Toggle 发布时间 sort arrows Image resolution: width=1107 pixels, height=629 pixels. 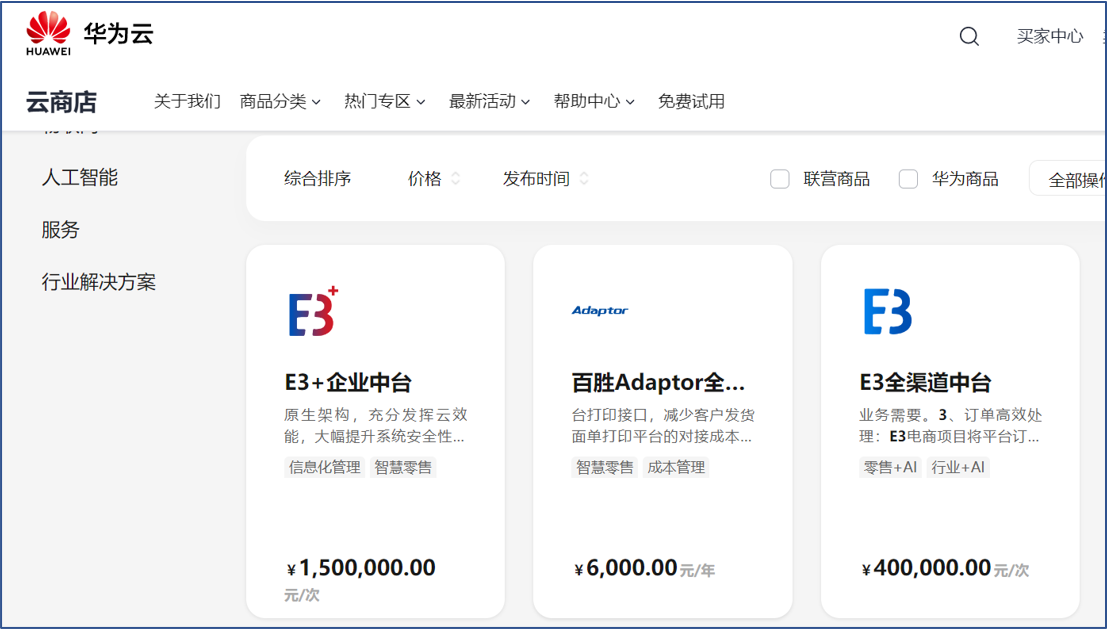(584, 179)
